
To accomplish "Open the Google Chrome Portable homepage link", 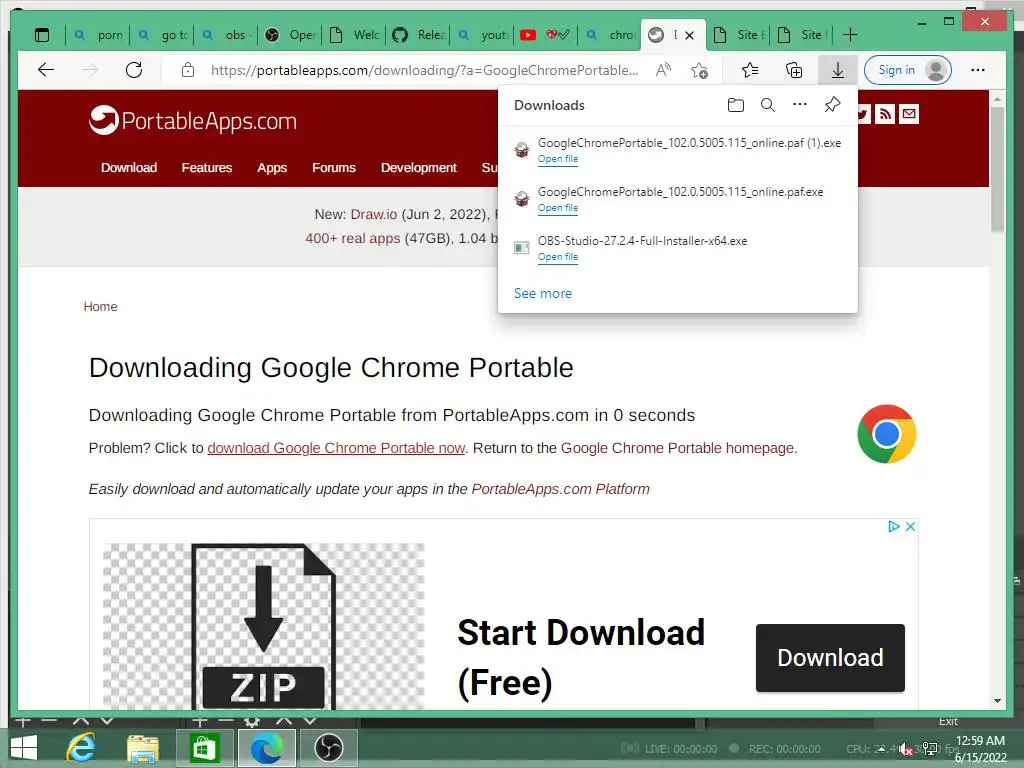I will click(678, 448).
